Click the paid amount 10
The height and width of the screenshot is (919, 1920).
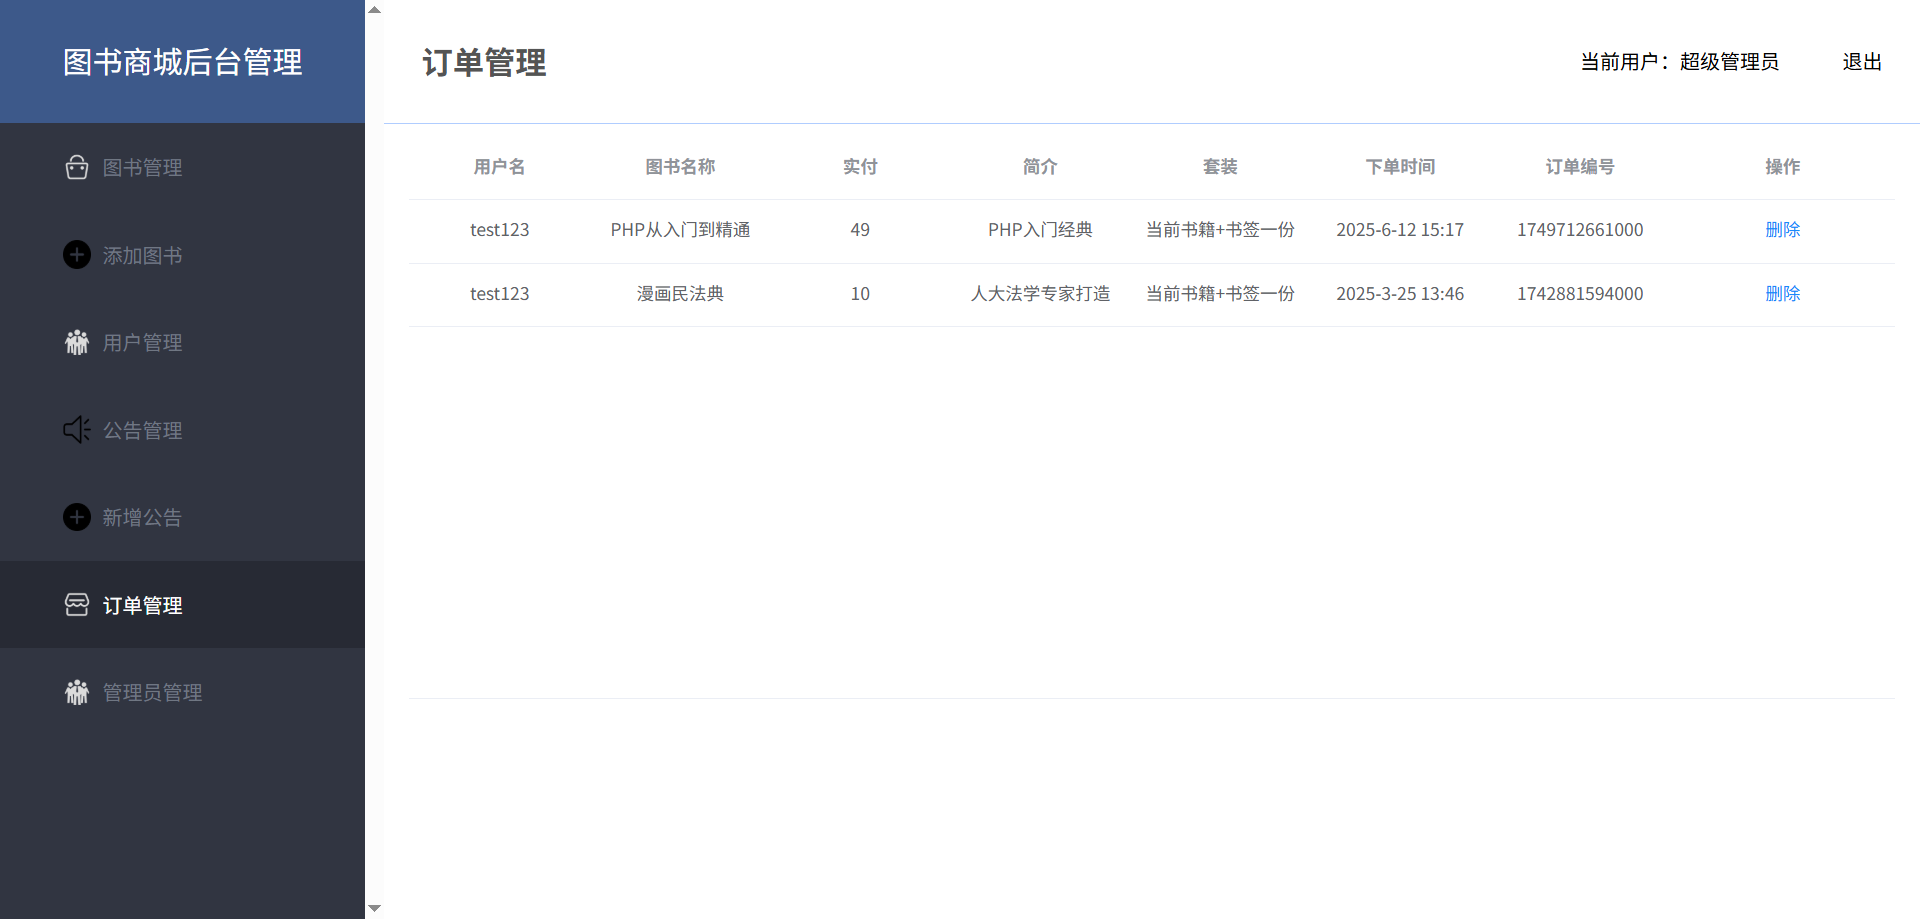(x=860, y=294)
